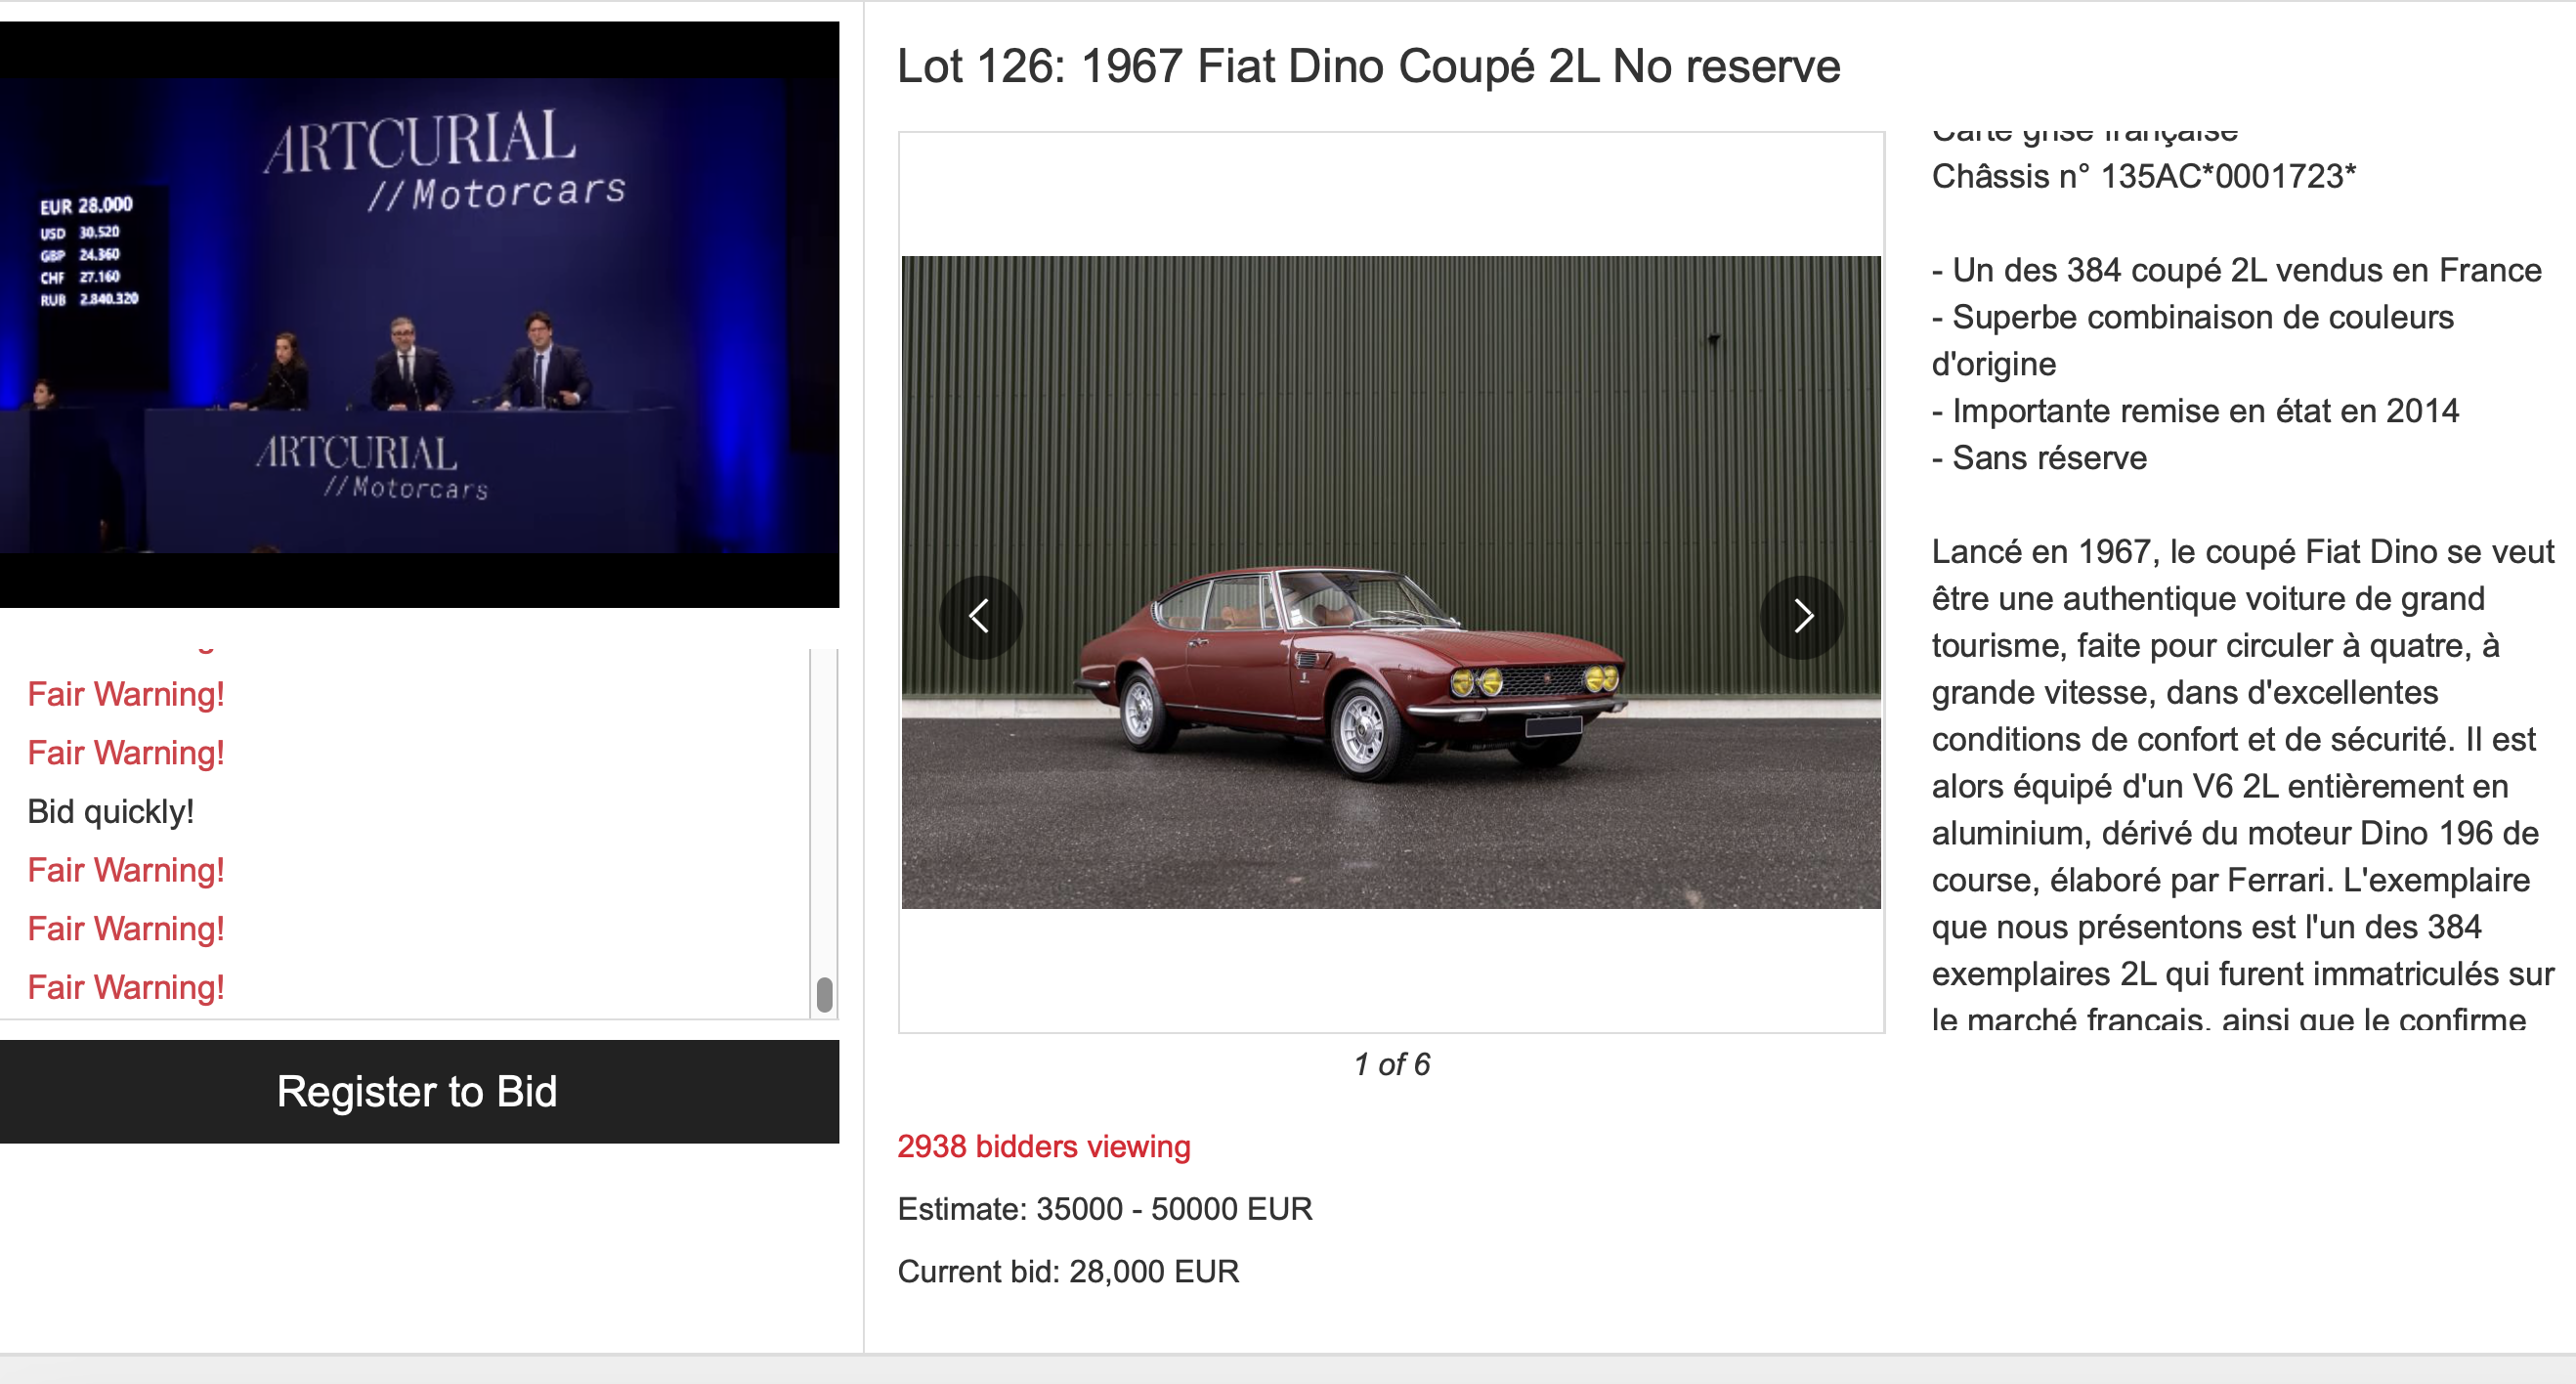Select the Bid quickly! message
The image size is (2576, 1384).
pos(111,811)
